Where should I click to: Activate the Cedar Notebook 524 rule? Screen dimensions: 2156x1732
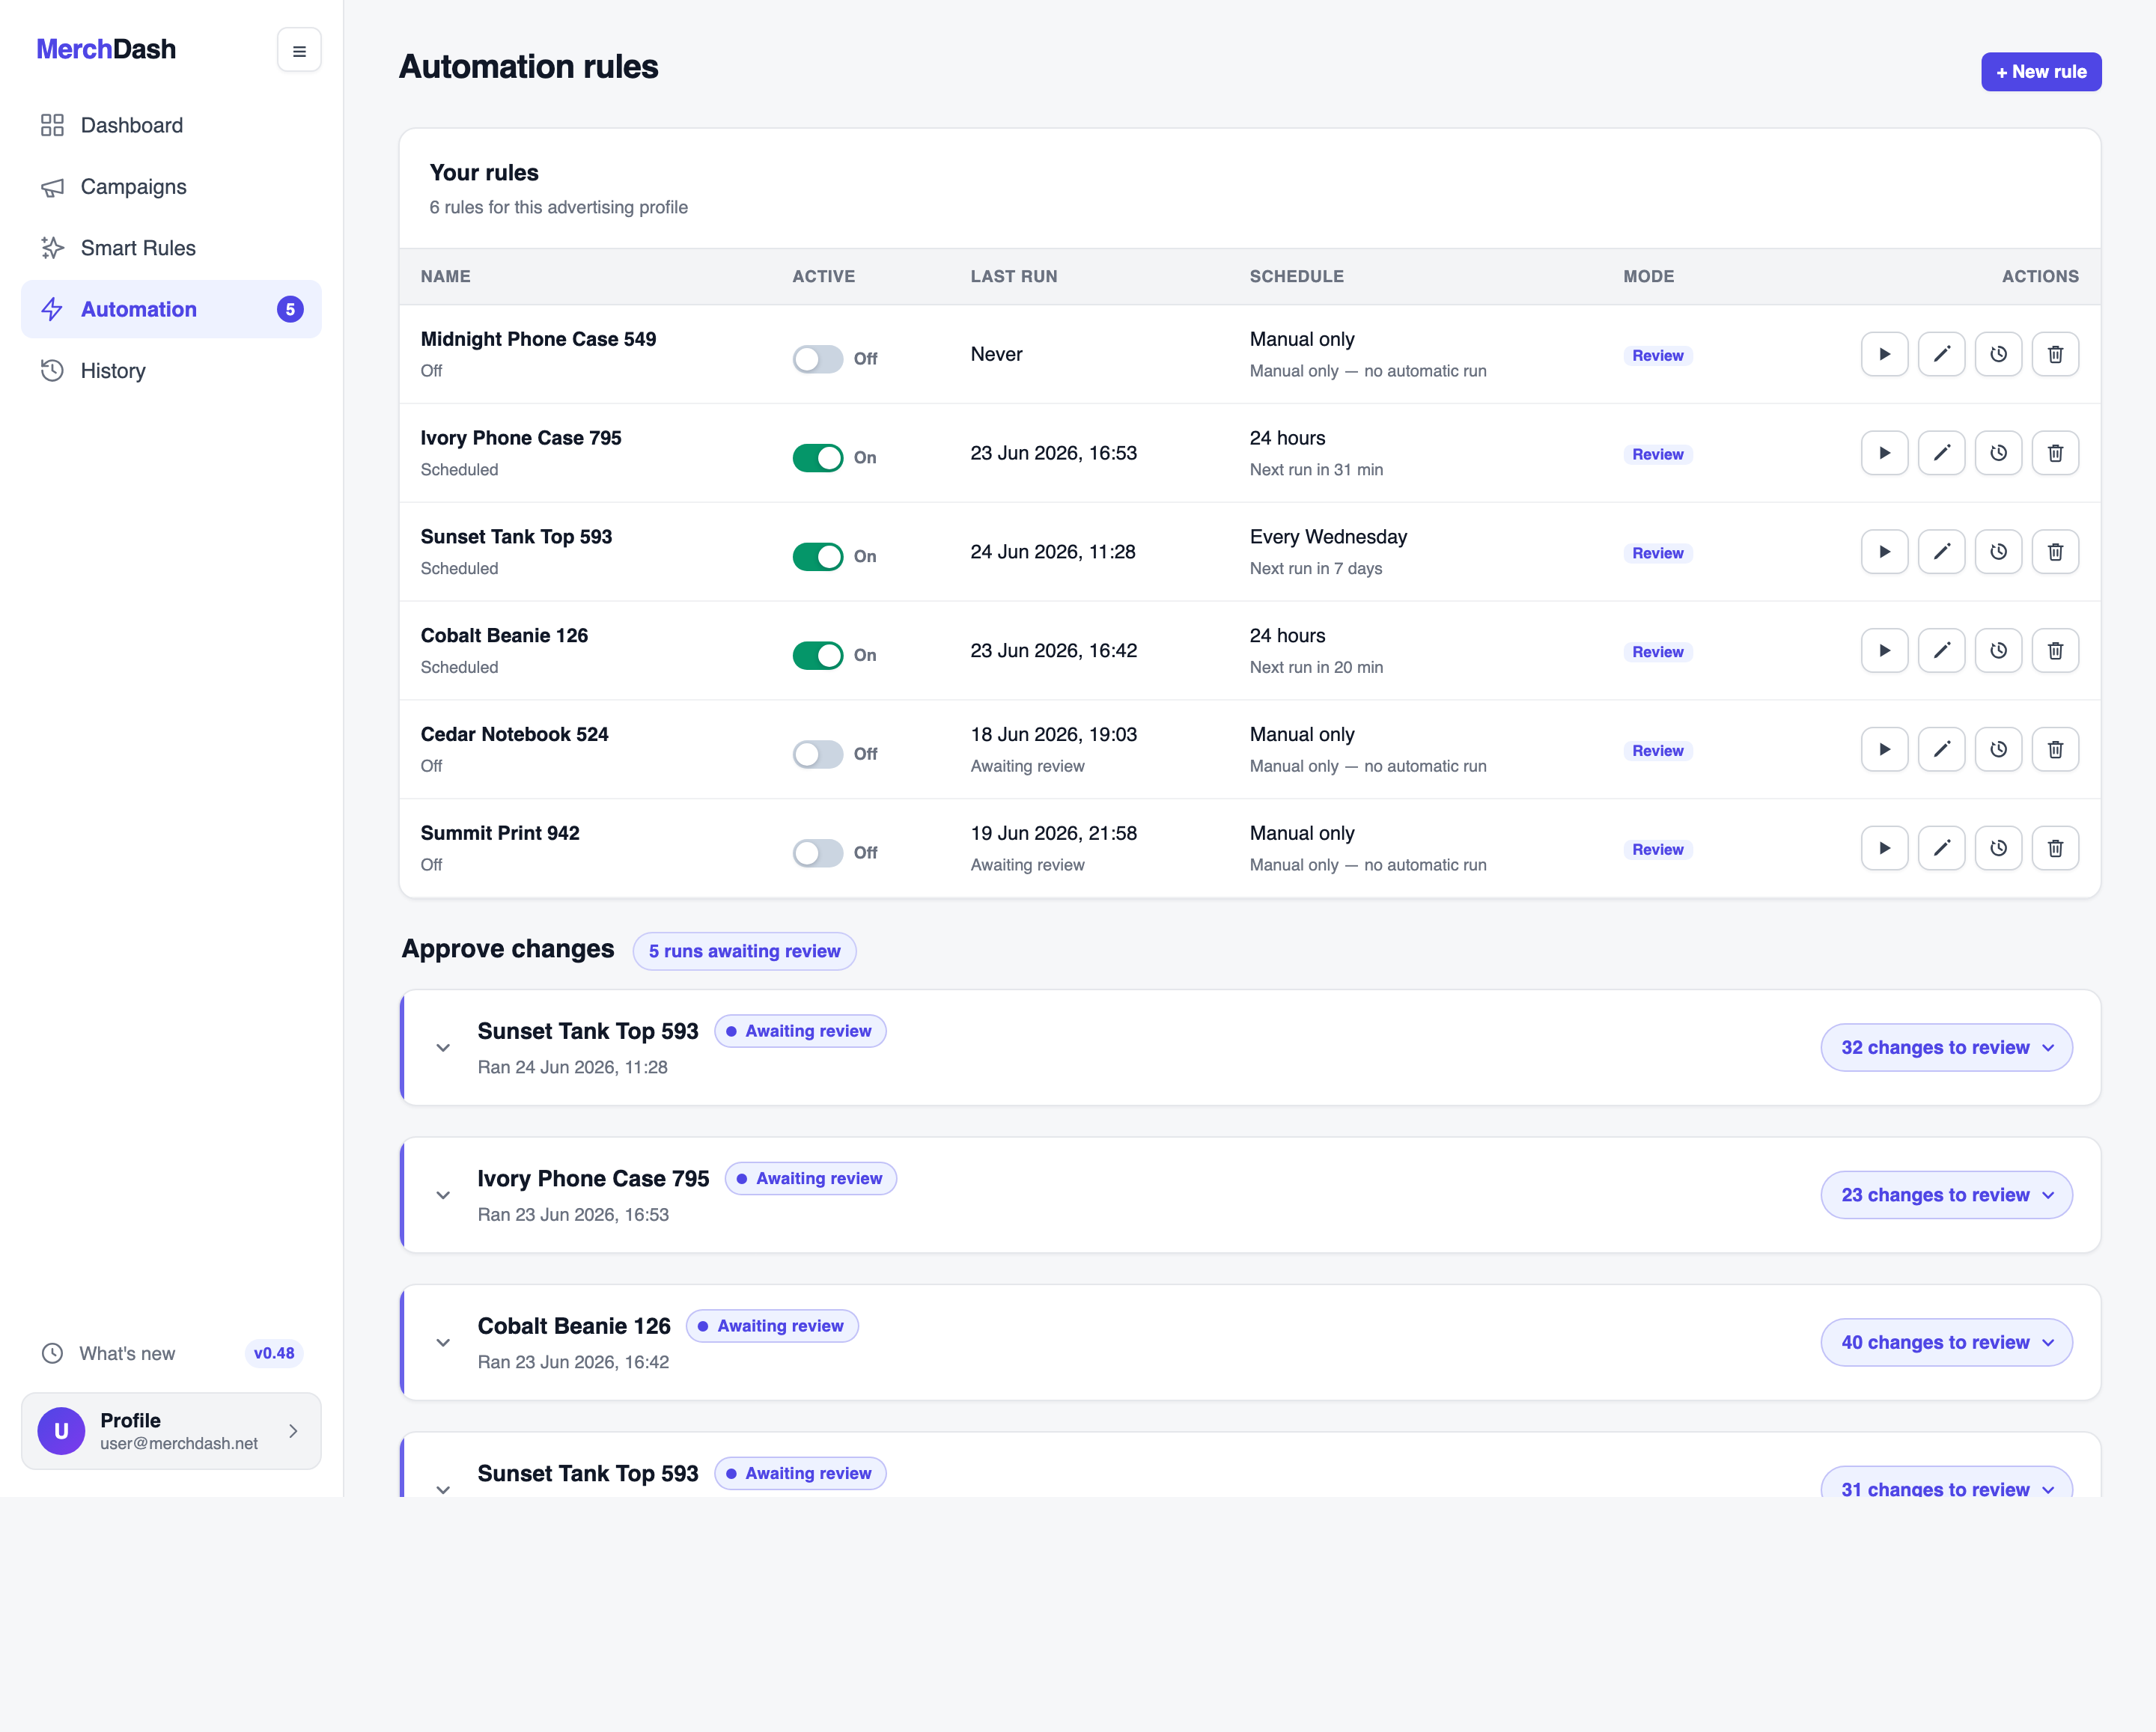[x=817, y=754]
